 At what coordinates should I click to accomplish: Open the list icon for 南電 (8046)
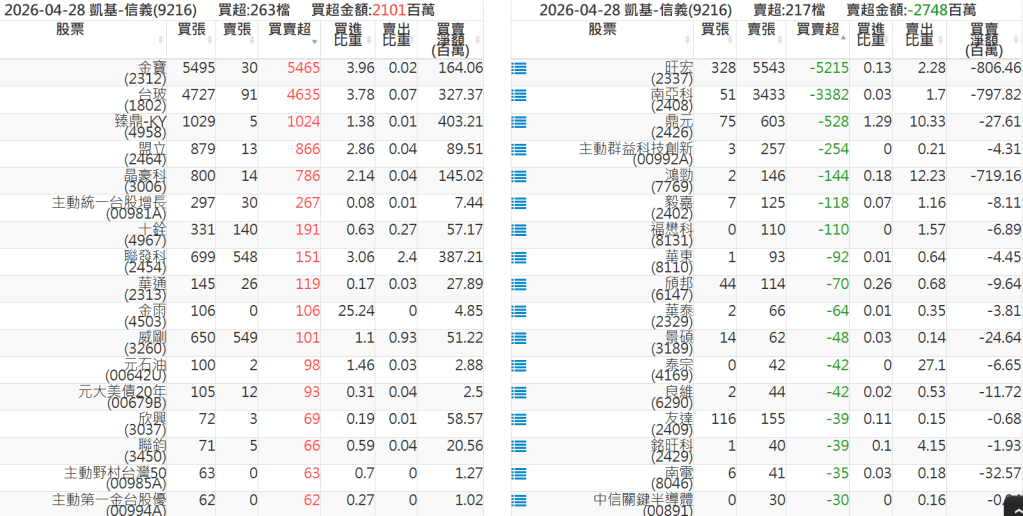pos(518,474)
